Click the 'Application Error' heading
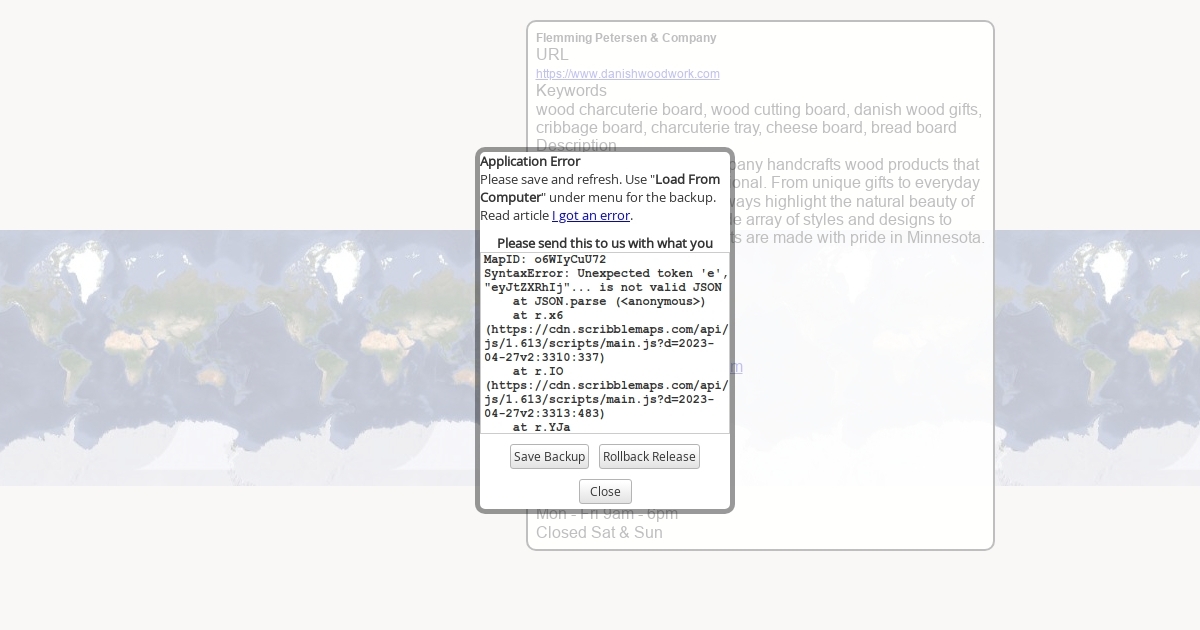The image size is (1200, 630). (x=530, y=161)
